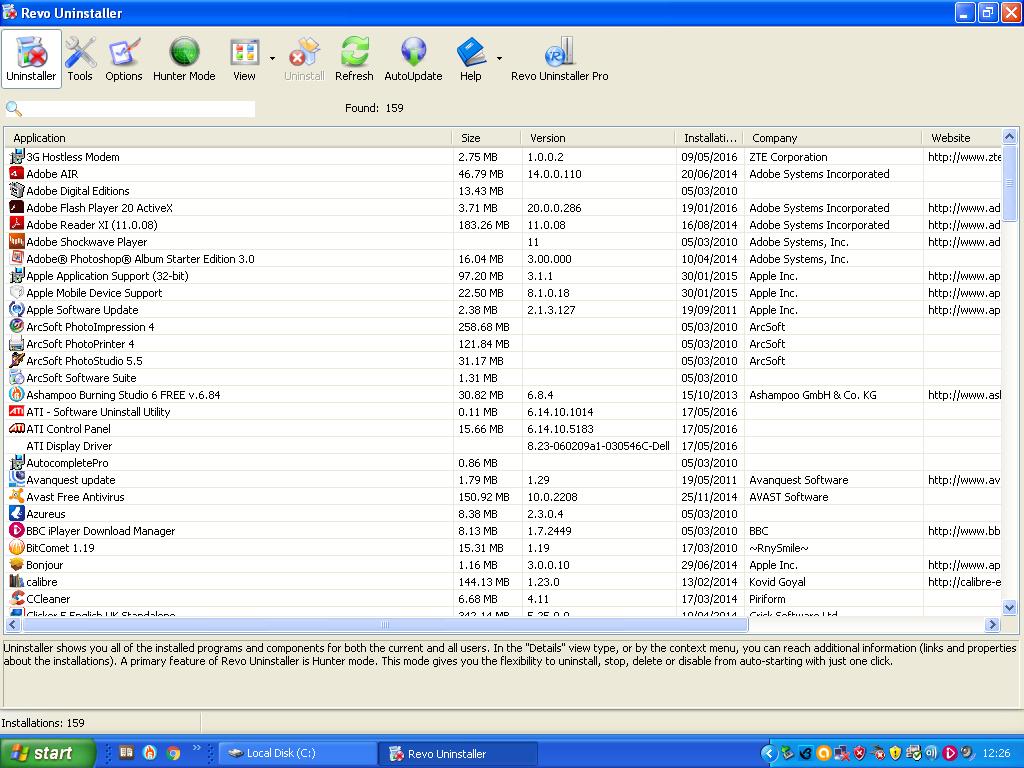Click the calibre program icon
Image resolution: width=1024 pixels, height=768 pixels.
pos(16,581)
